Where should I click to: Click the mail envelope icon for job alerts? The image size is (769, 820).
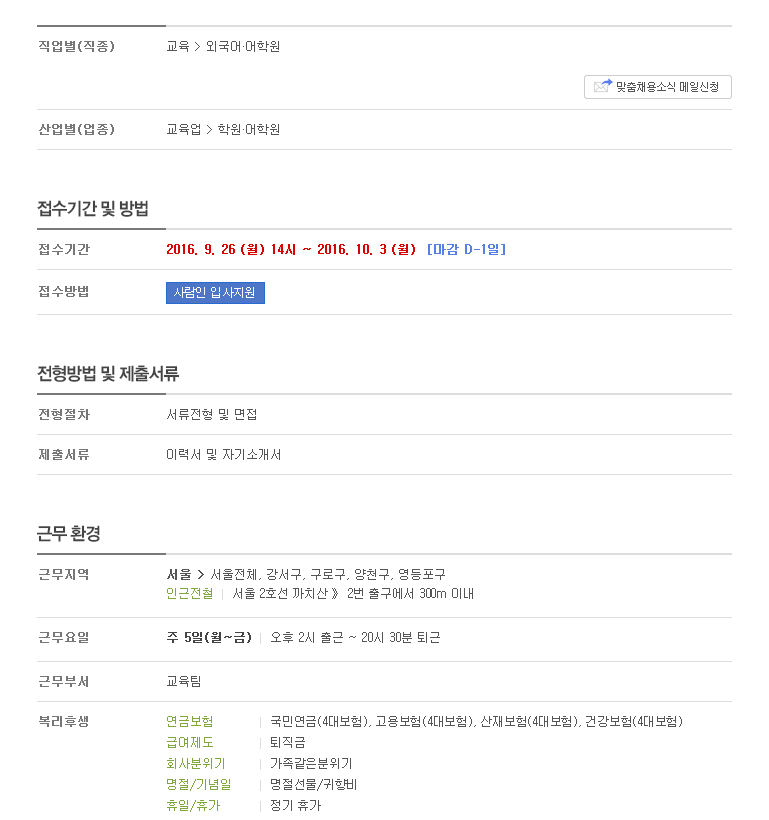point(603,86)
